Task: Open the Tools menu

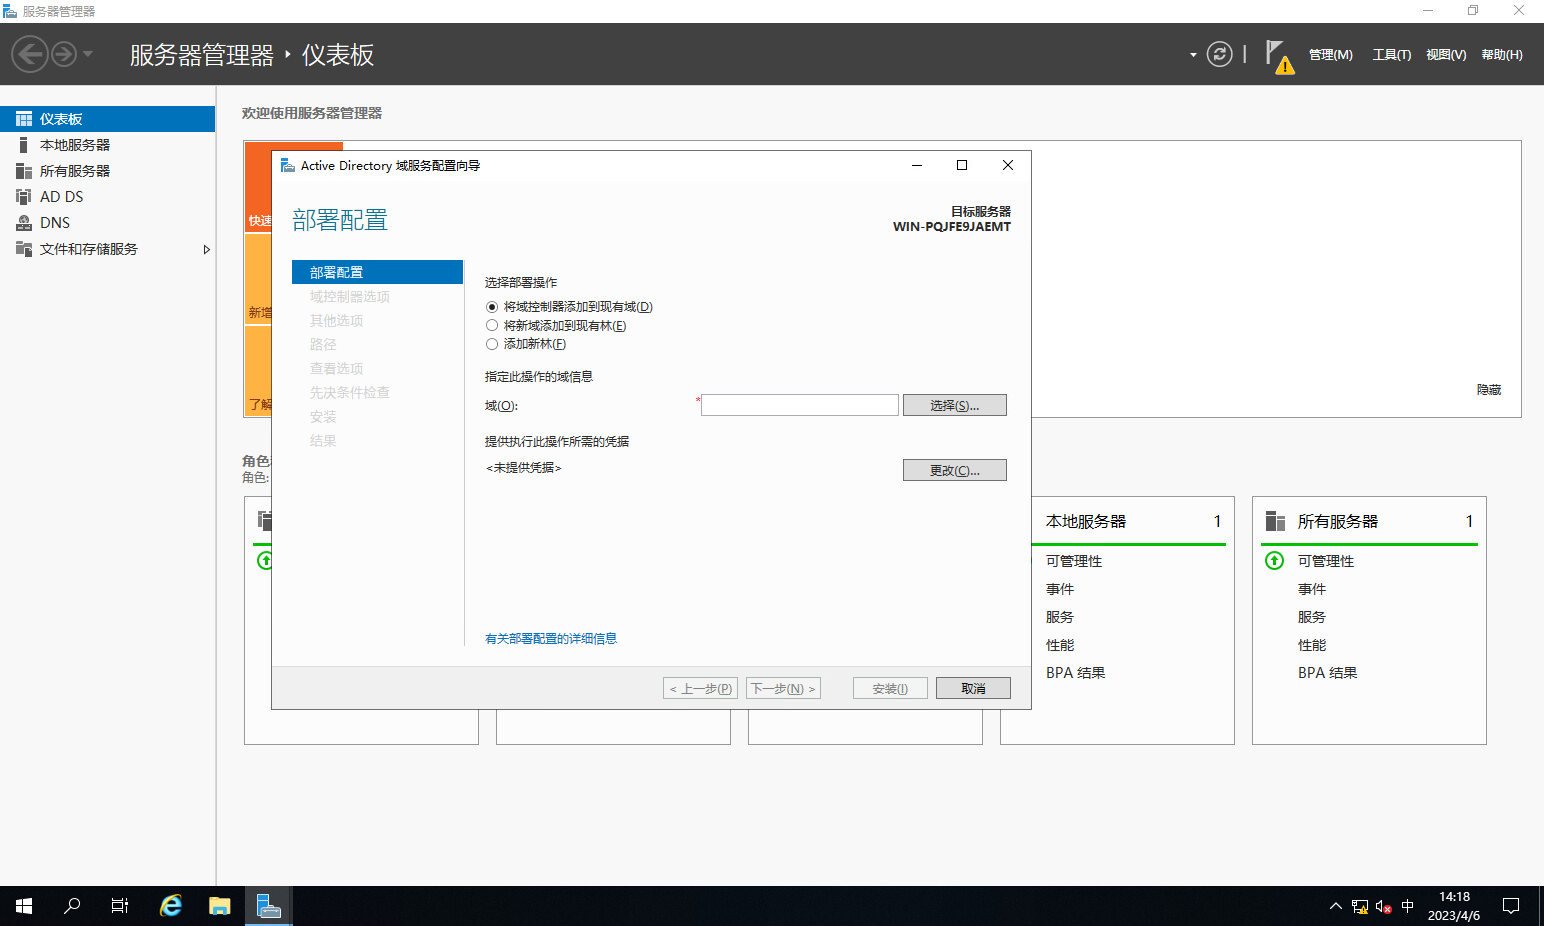Action: [x=1391, y=55]
